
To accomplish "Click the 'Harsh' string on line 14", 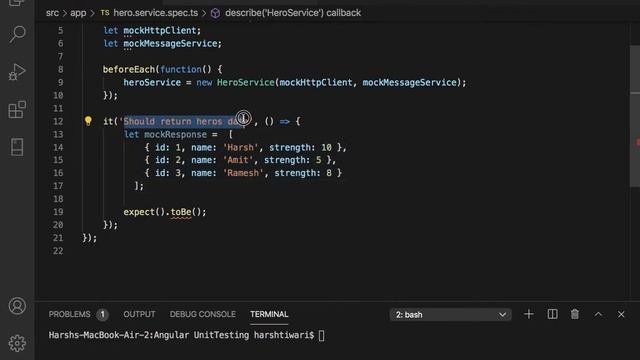I will tap(240, 147).
